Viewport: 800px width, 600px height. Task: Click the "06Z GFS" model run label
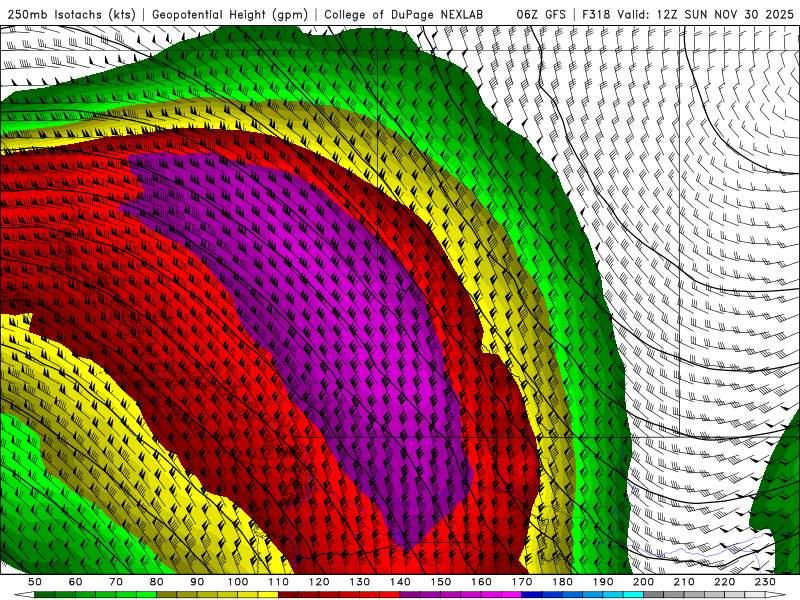(541, 15)
